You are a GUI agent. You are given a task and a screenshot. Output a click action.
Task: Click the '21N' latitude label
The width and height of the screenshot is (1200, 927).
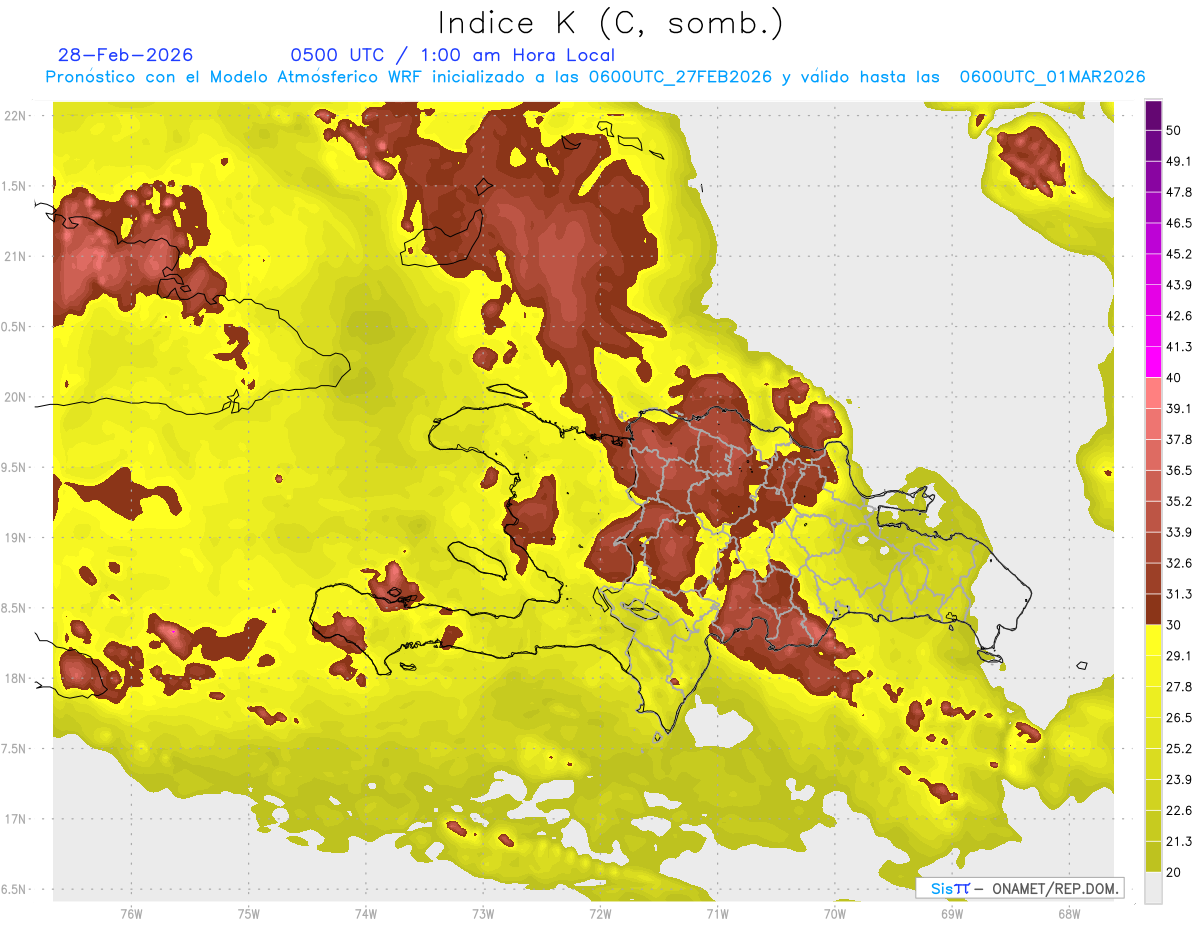16,256
